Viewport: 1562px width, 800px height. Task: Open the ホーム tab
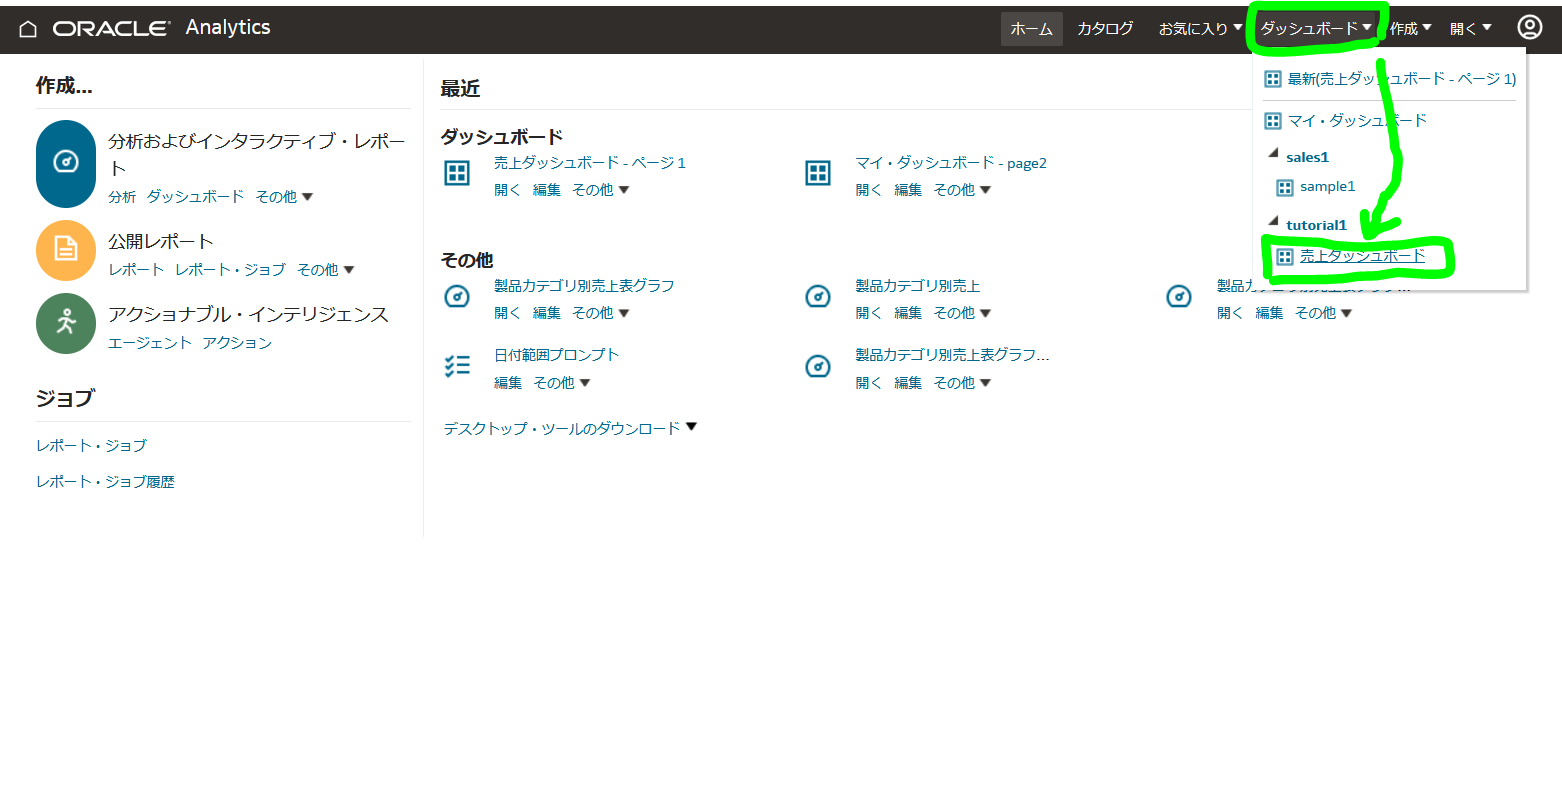(x=1031, y=29)
